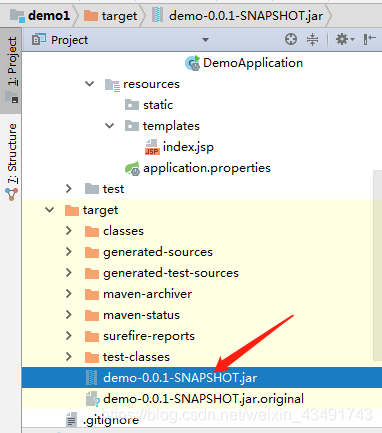Screen dimensions: 382x433
Task: Click the classes folder icon
Action: pyautogui.click(x=92, y=231)
